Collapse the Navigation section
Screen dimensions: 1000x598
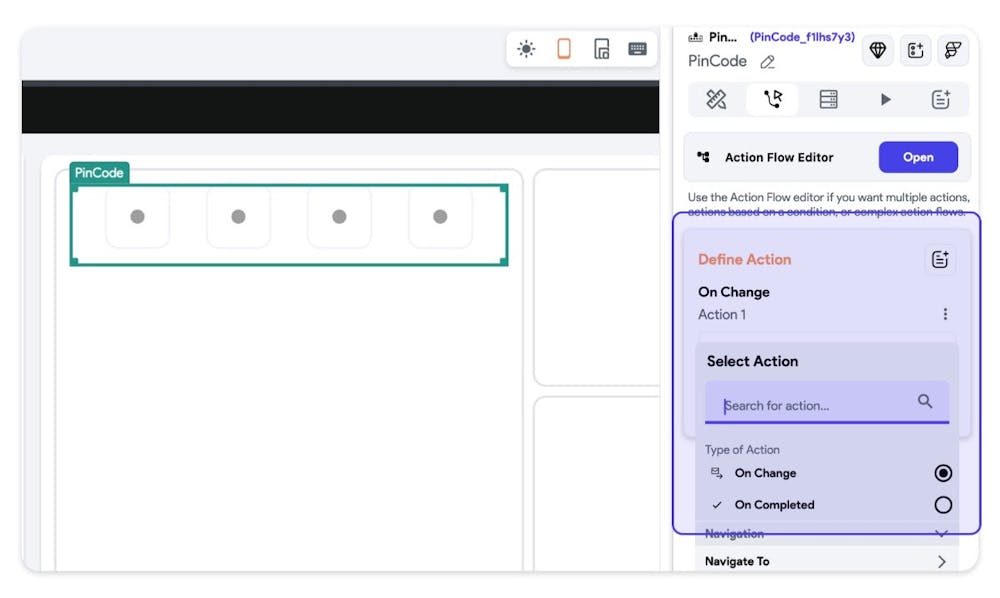tap(941, 534)
